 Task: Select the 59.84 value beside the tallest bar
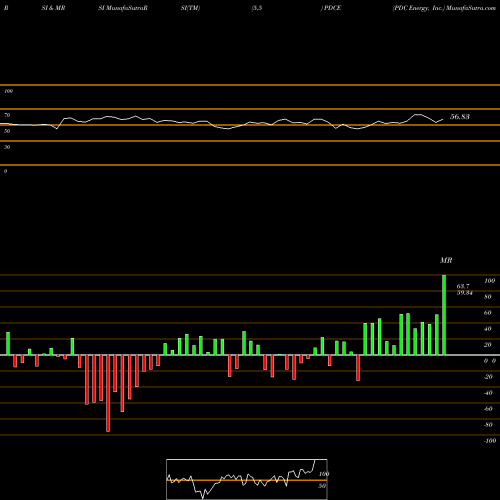(465, 293)
